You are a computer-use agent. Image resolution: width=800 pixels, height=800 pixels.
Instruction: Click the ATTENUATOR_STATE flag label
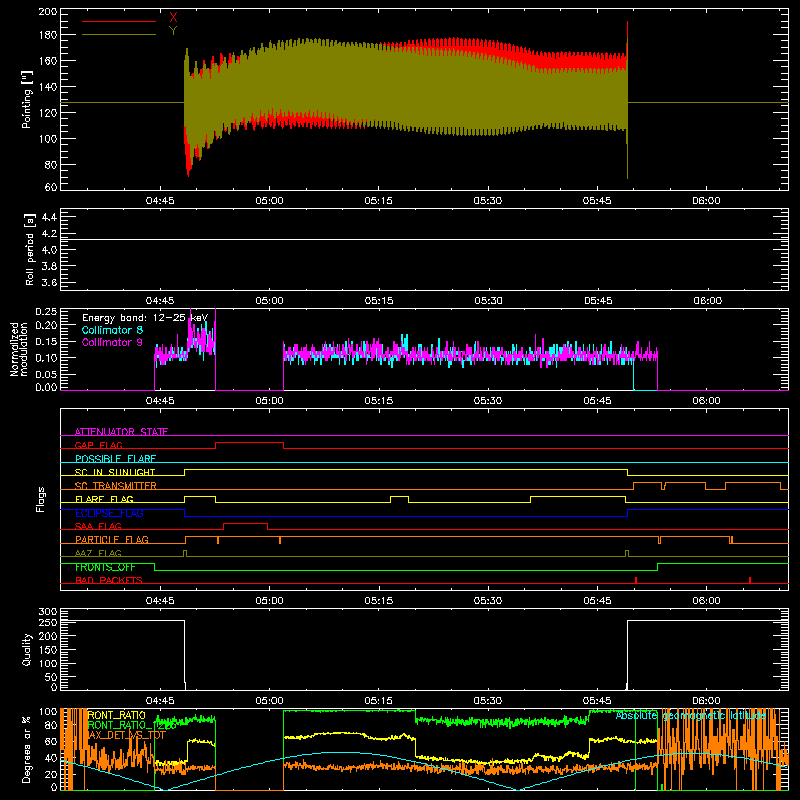(121, 432)
